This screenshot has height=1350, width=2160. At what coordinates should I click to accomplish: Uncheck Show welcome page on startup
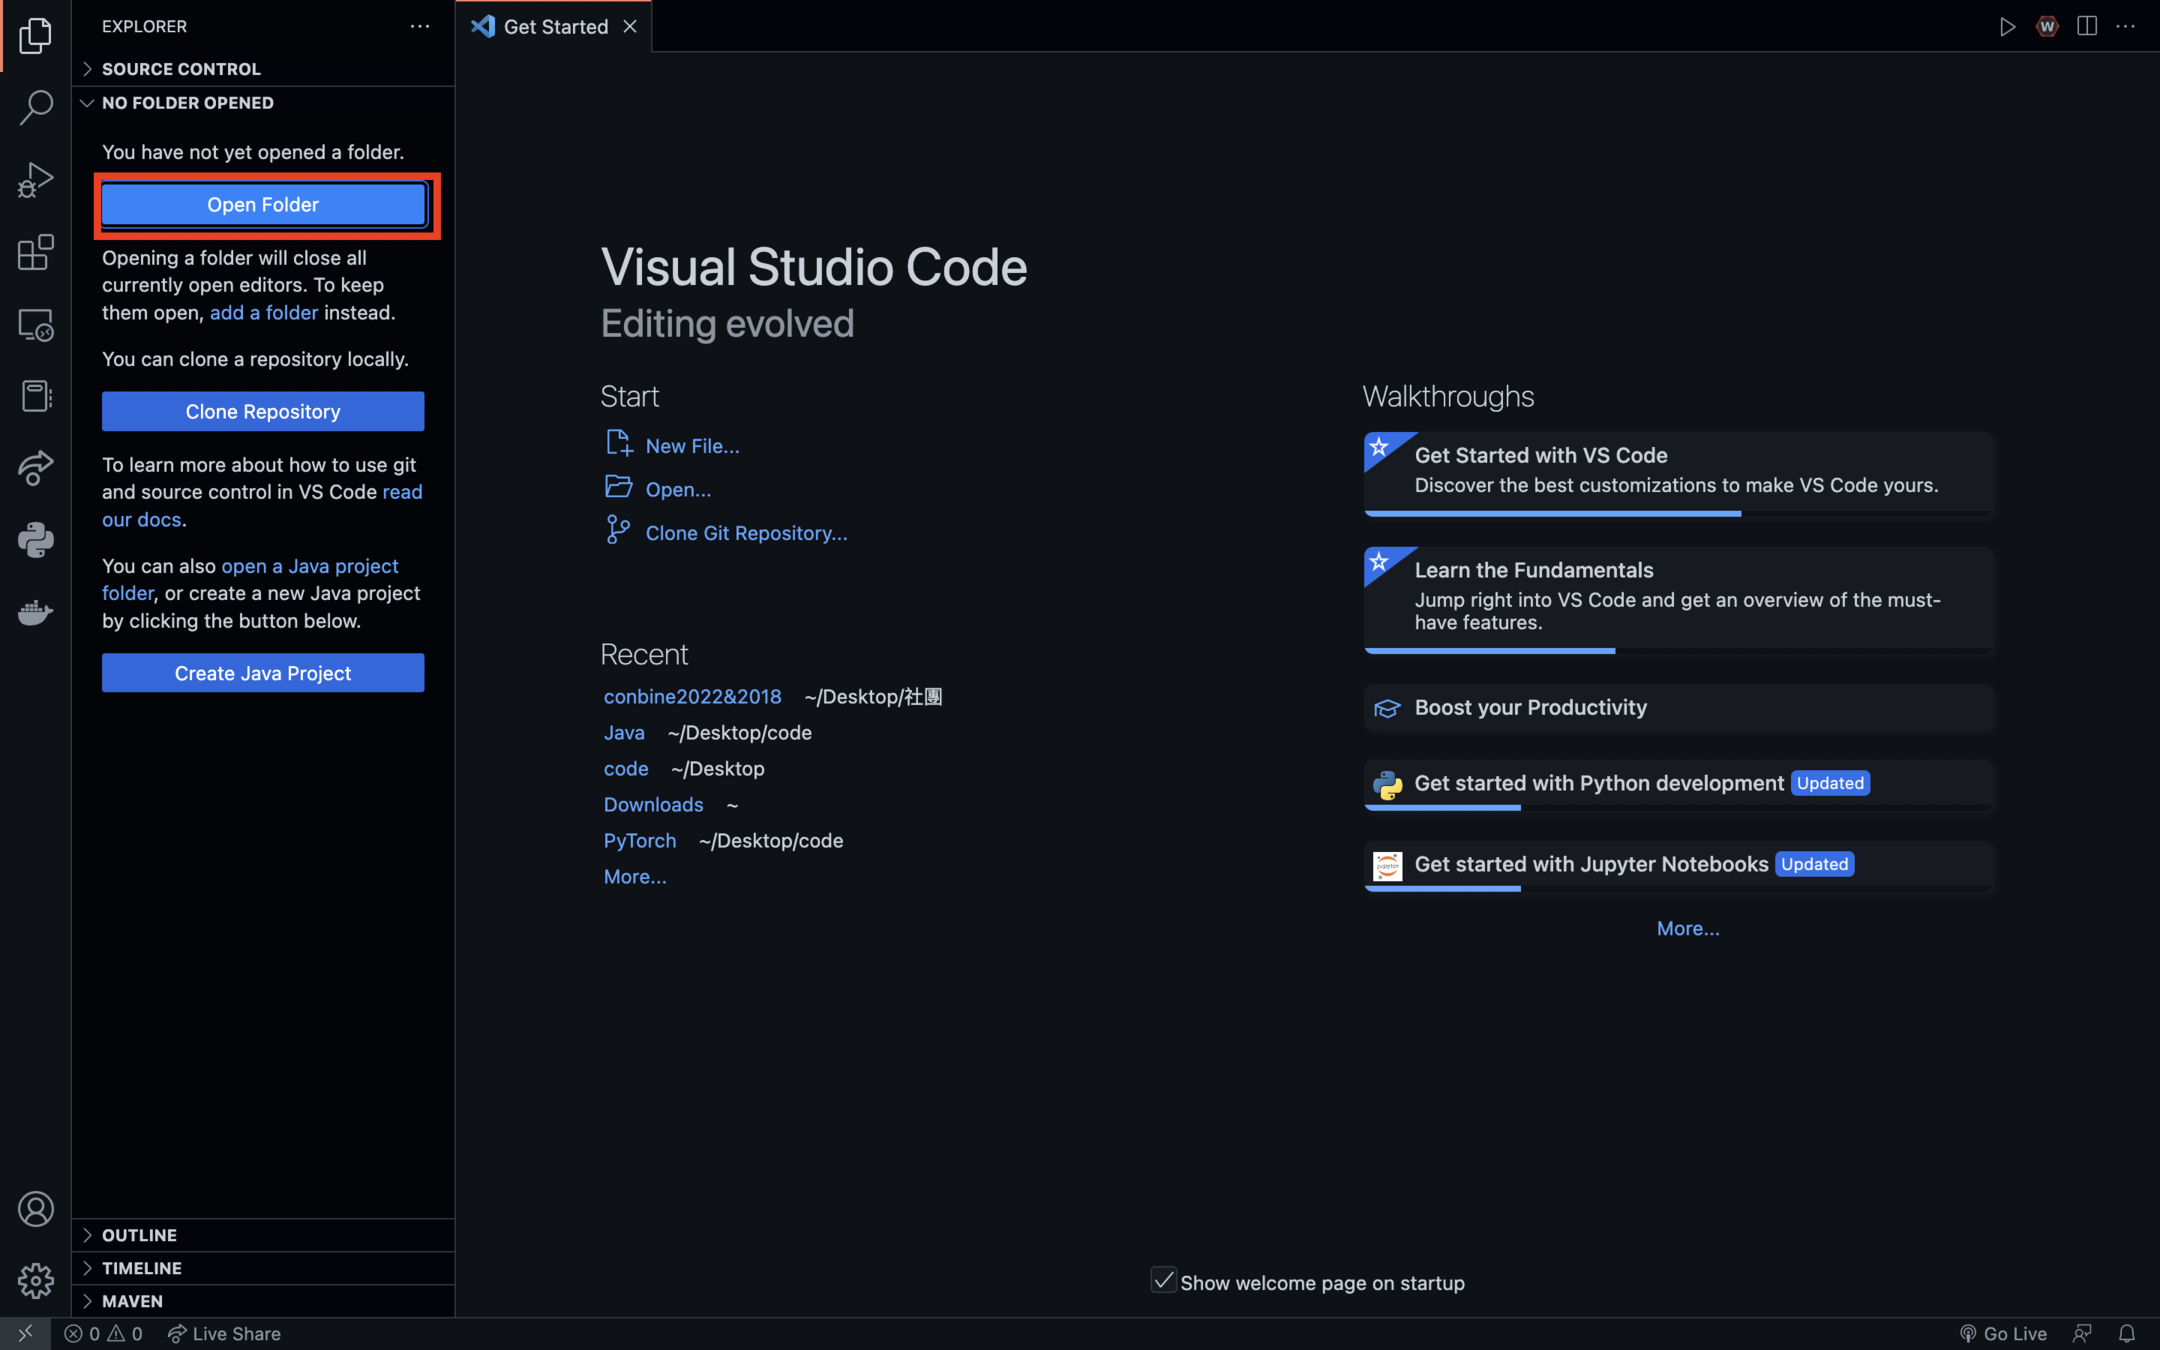coord(1163,1281)
